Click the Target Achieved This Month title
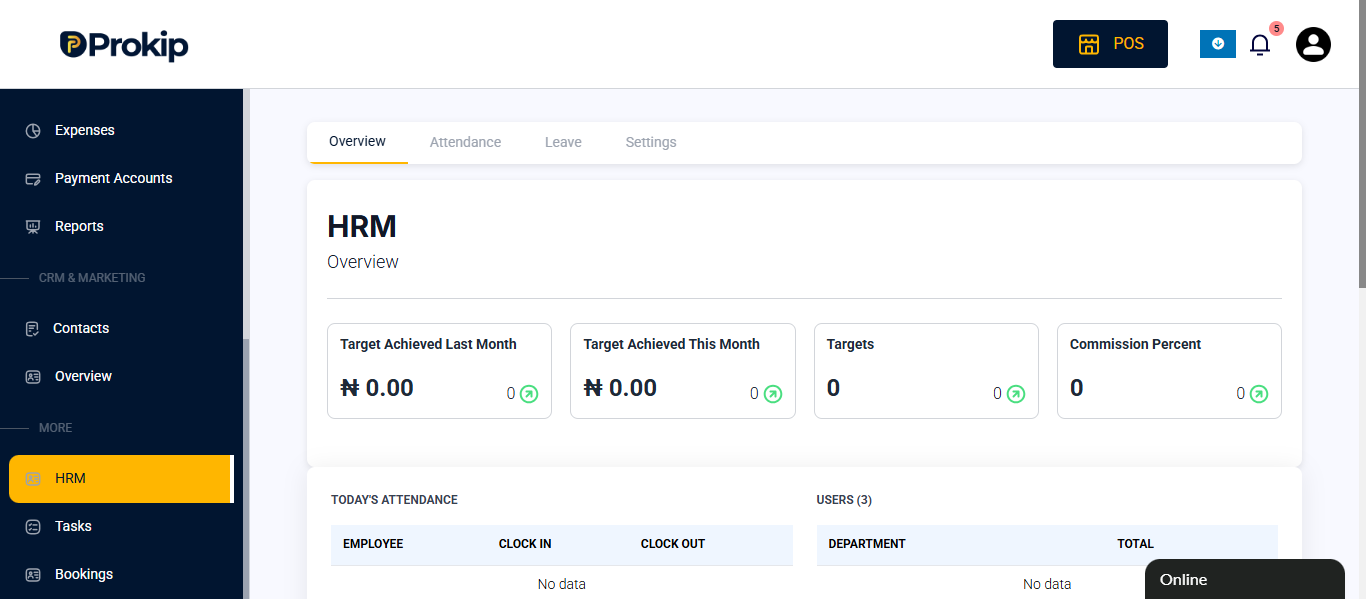Image resolution: width=1366 pixels, height=599 pixels. [672, 344]
